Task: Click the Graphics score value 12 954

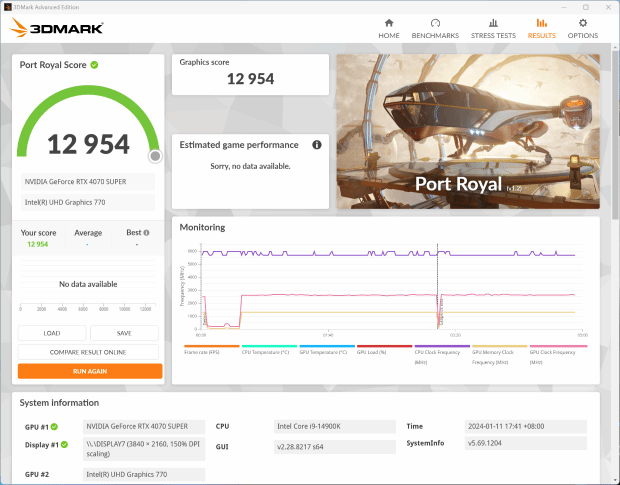Action: pos(250,79)
